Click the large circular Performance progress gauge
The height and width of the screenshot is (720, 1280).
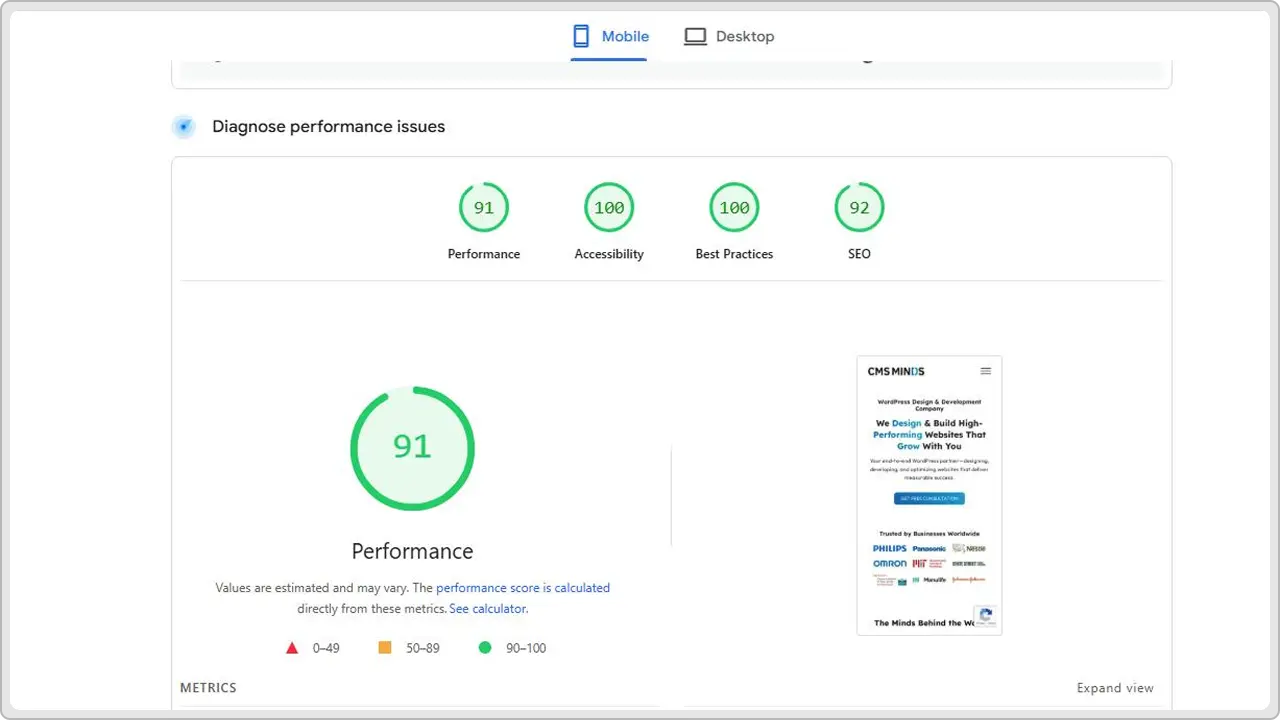click(412, 448)
